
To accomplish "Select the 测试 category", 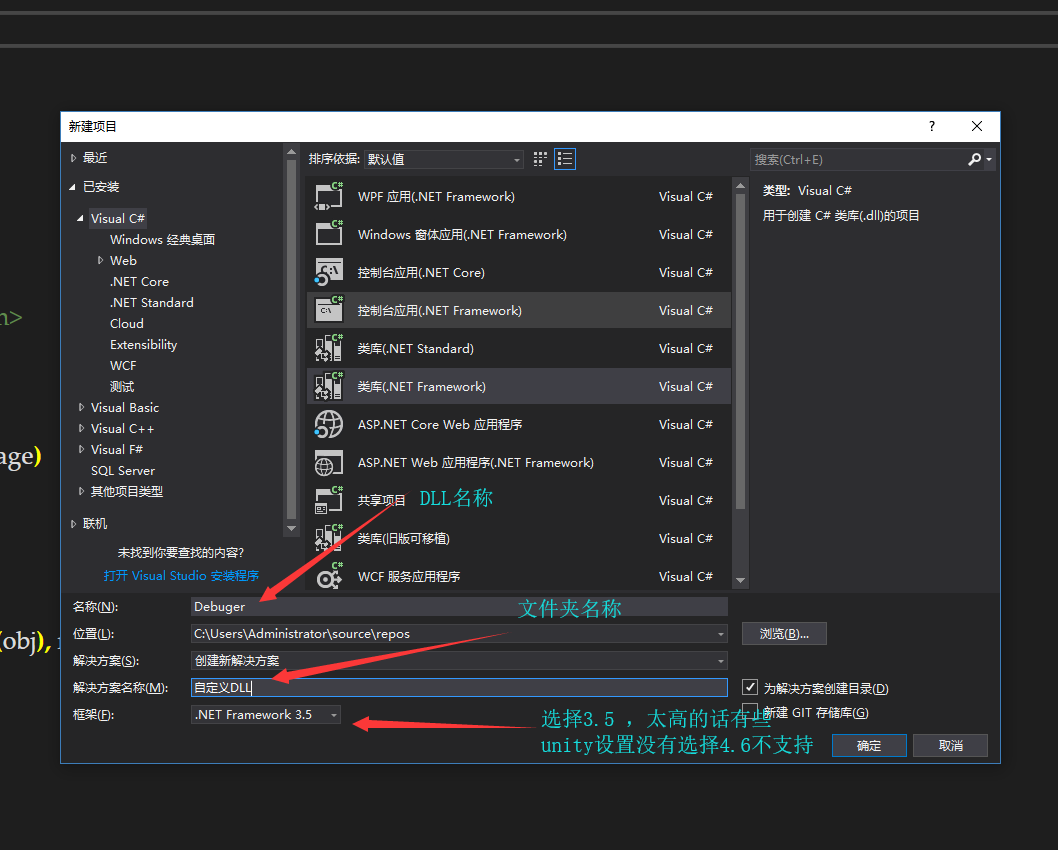I will click(x=122, y=387).
